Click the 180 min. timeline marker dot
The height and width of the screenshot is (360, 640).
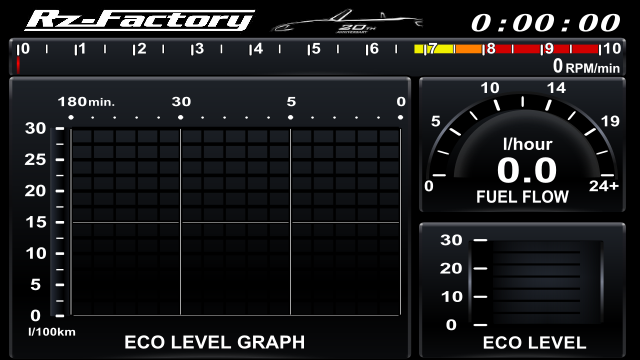(x=71, y=118)
